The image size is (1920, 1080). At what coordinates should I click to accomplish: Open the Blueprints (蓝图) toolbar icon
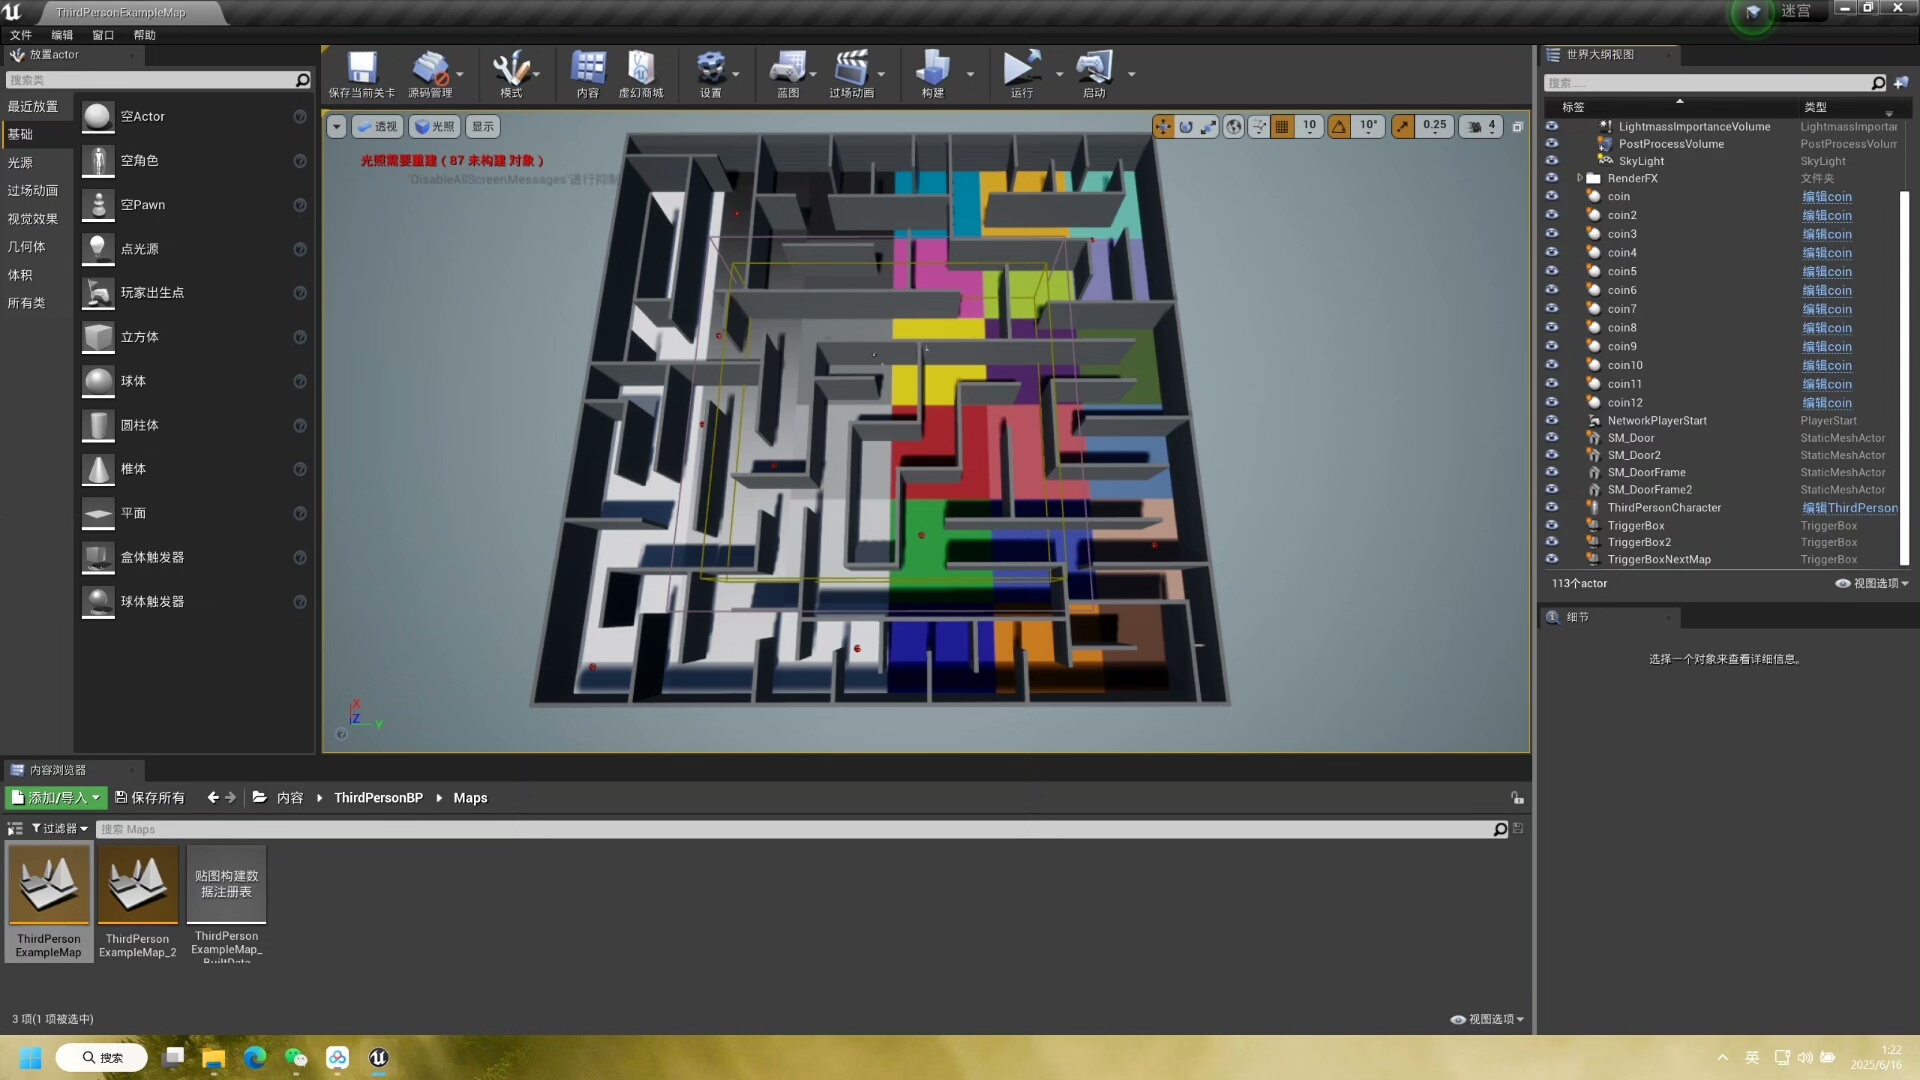coord(787,70)
